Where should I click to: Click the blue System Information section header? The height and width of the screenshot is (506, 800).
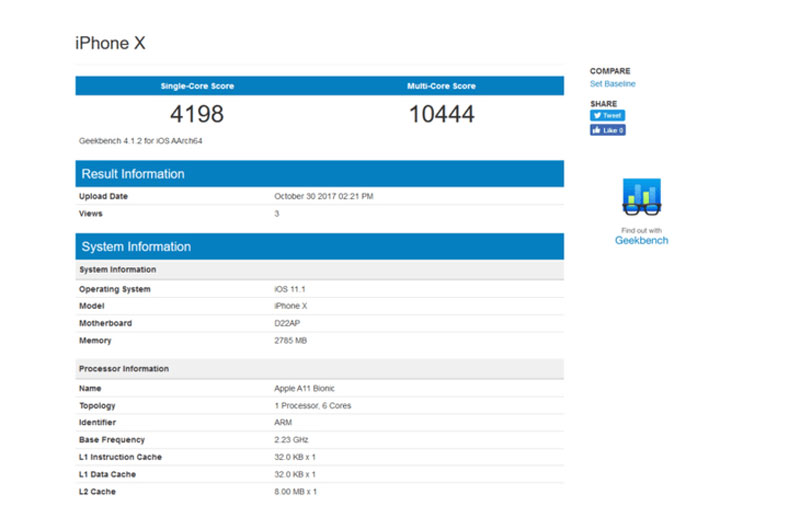[x=136, y=246]
